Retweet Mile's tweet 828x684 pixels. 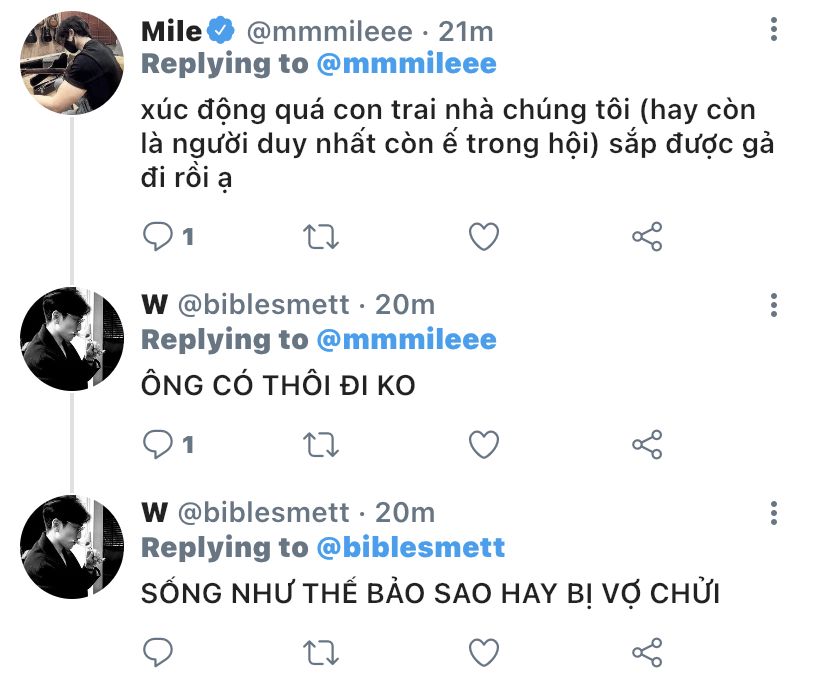(x=320, y=236)
